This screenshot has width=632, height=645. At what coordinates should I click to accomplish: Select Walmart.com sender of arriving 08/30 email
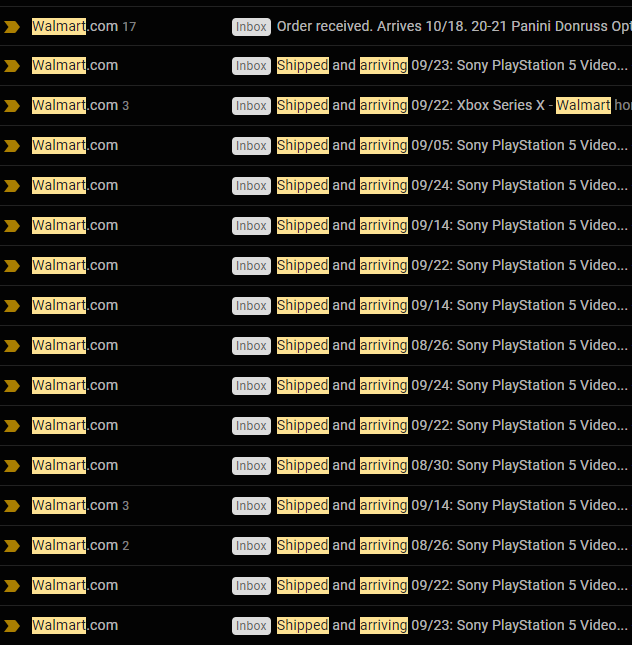pyautogui.click(x=75, y=465)
